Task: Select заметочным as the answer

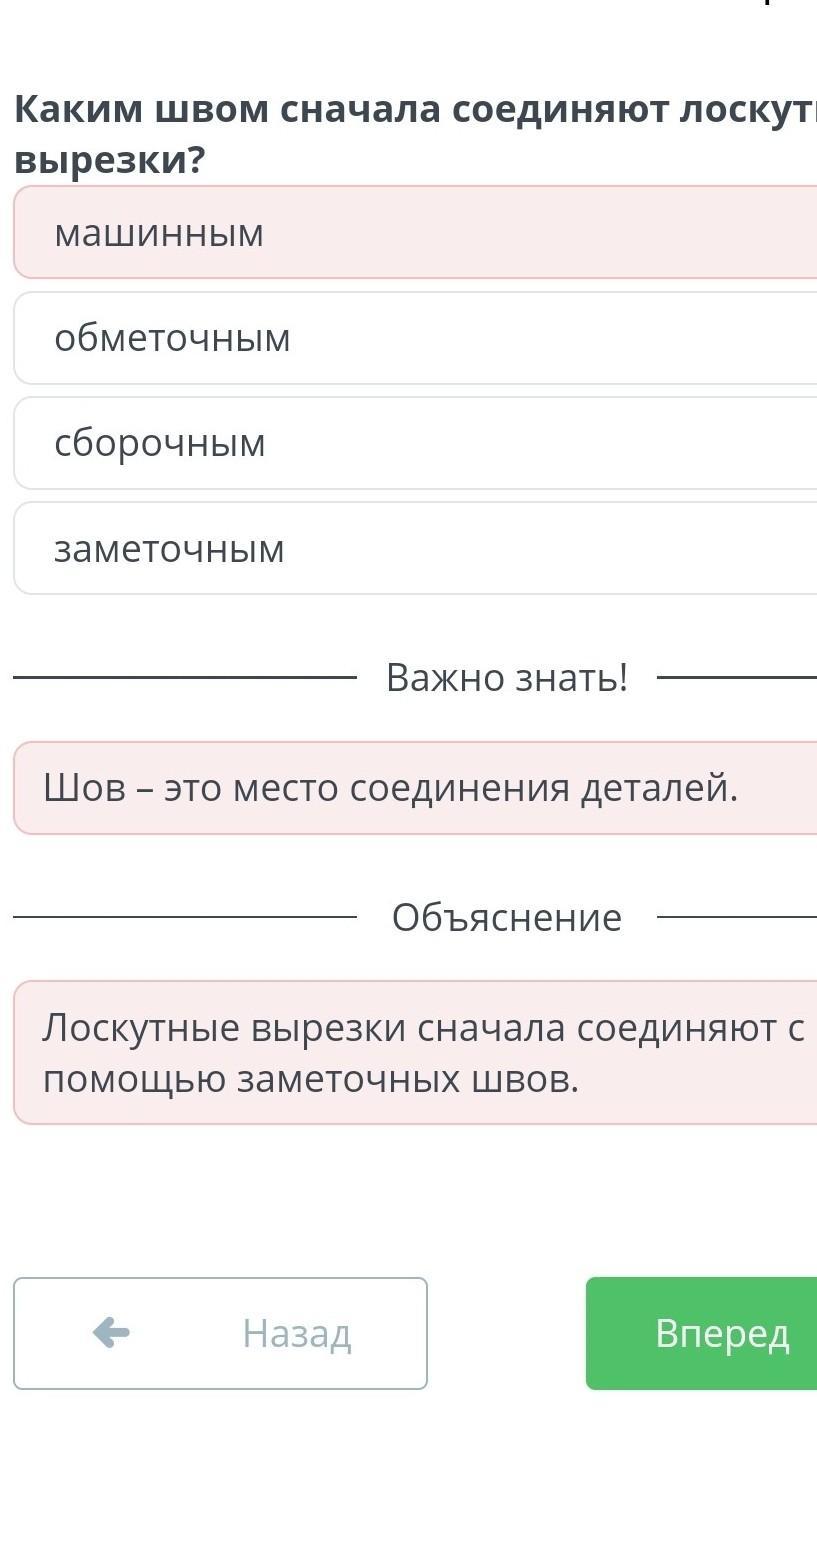Action: [415, 548]
